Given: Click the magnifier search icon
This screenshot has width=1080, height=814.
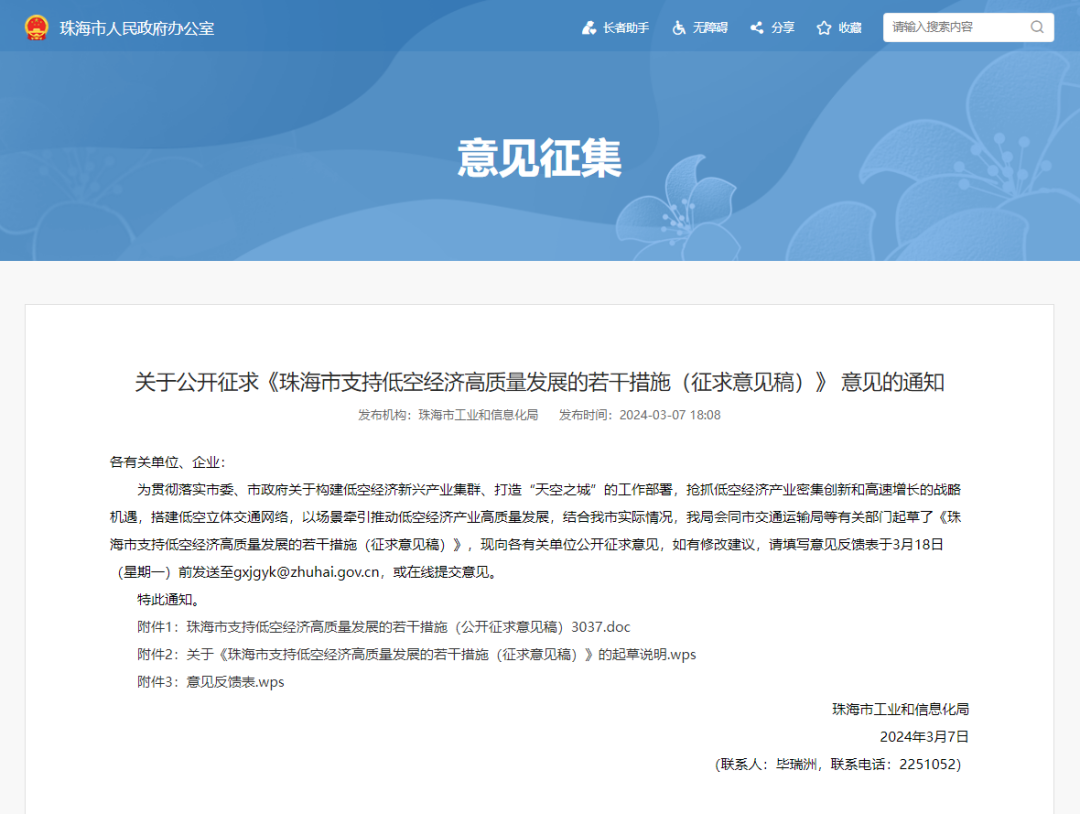Looking at the screenshot, I should point(1037,27).
